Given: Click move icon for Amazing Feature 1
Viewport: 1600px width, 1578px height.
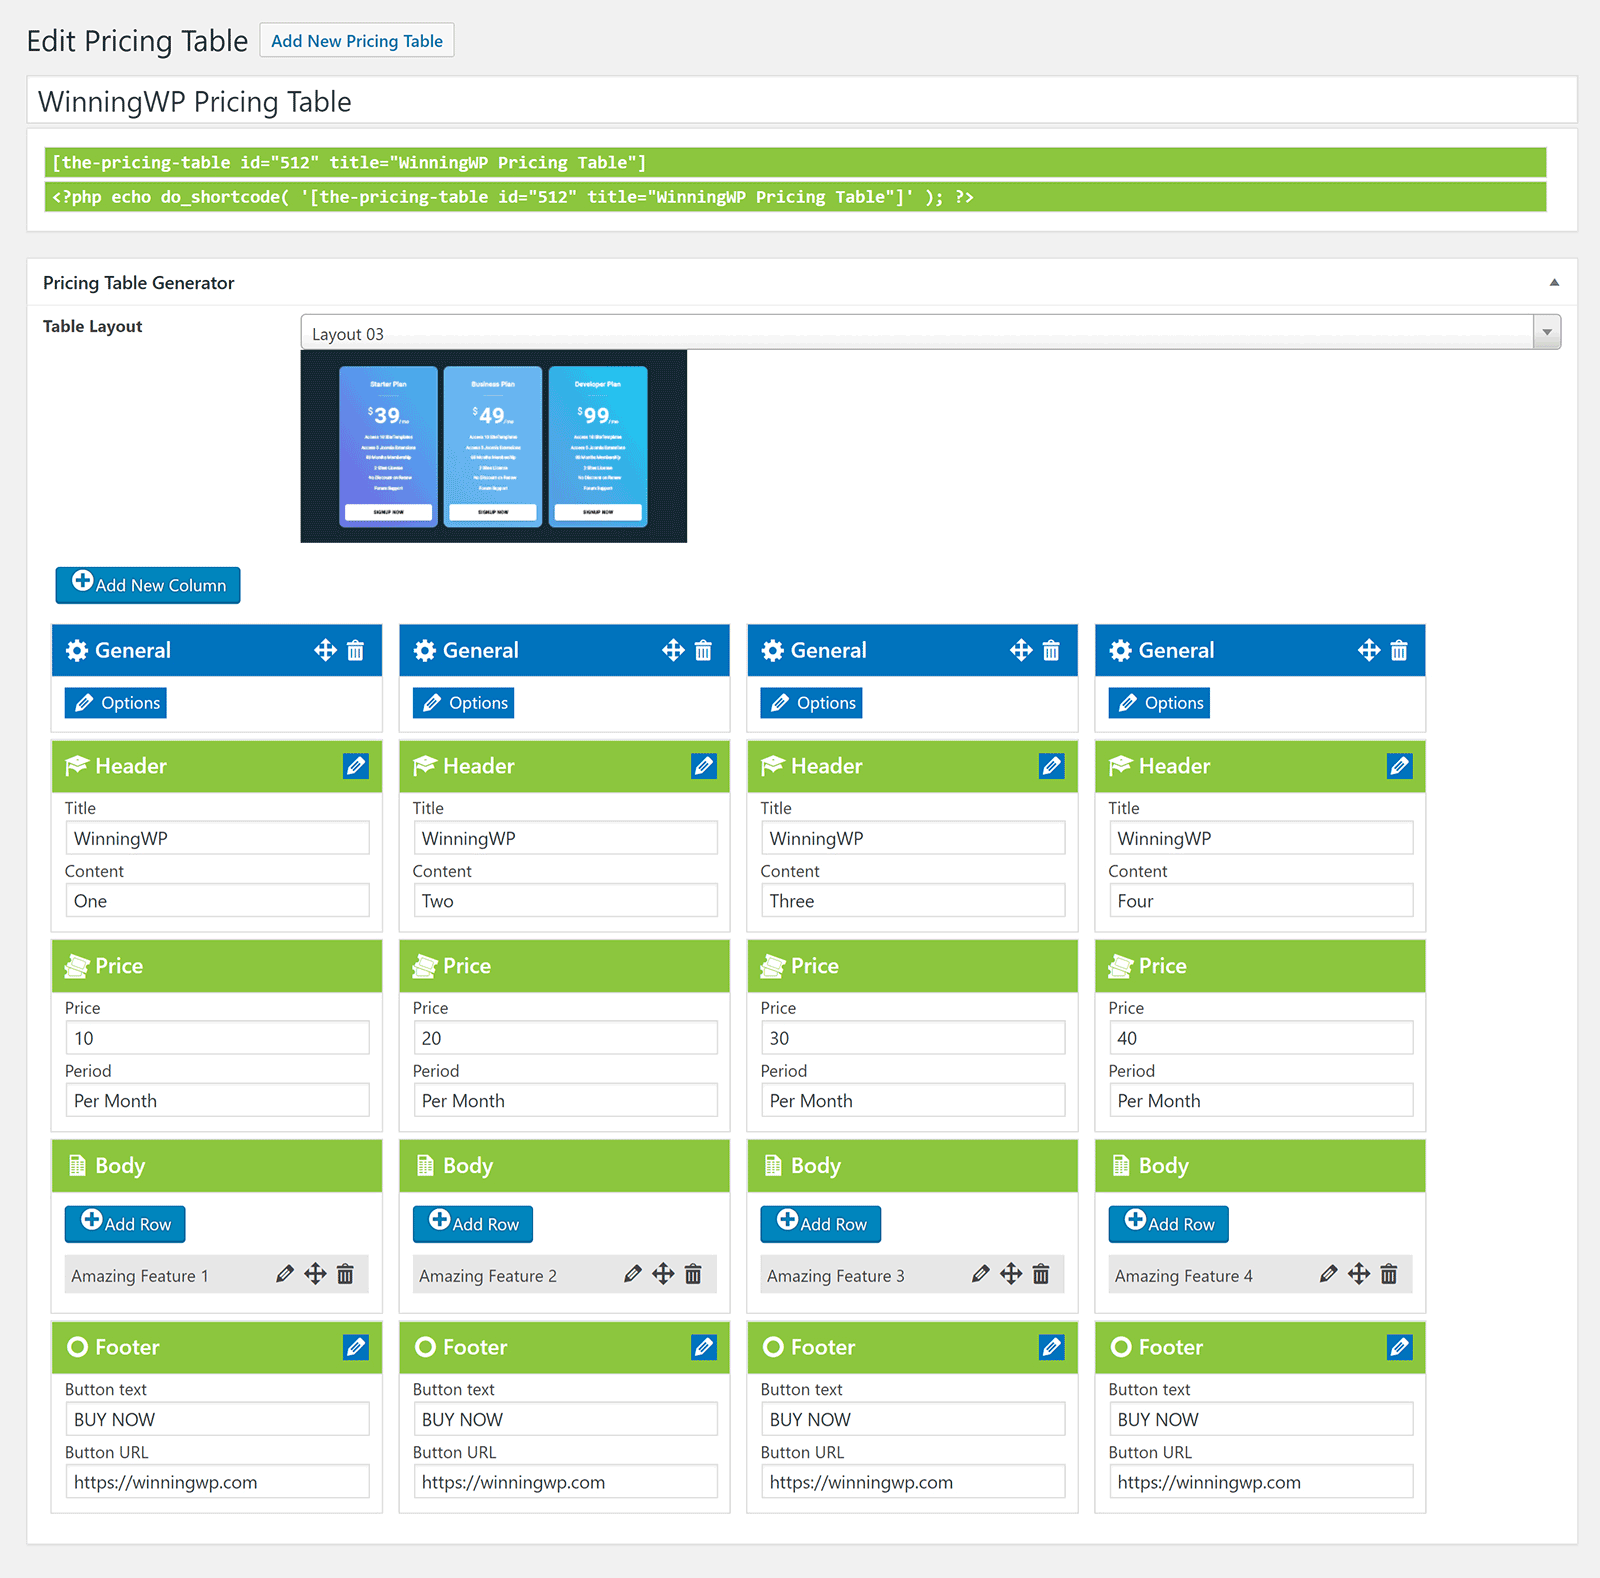Looking at the screenshot, I should (315, 1274).
